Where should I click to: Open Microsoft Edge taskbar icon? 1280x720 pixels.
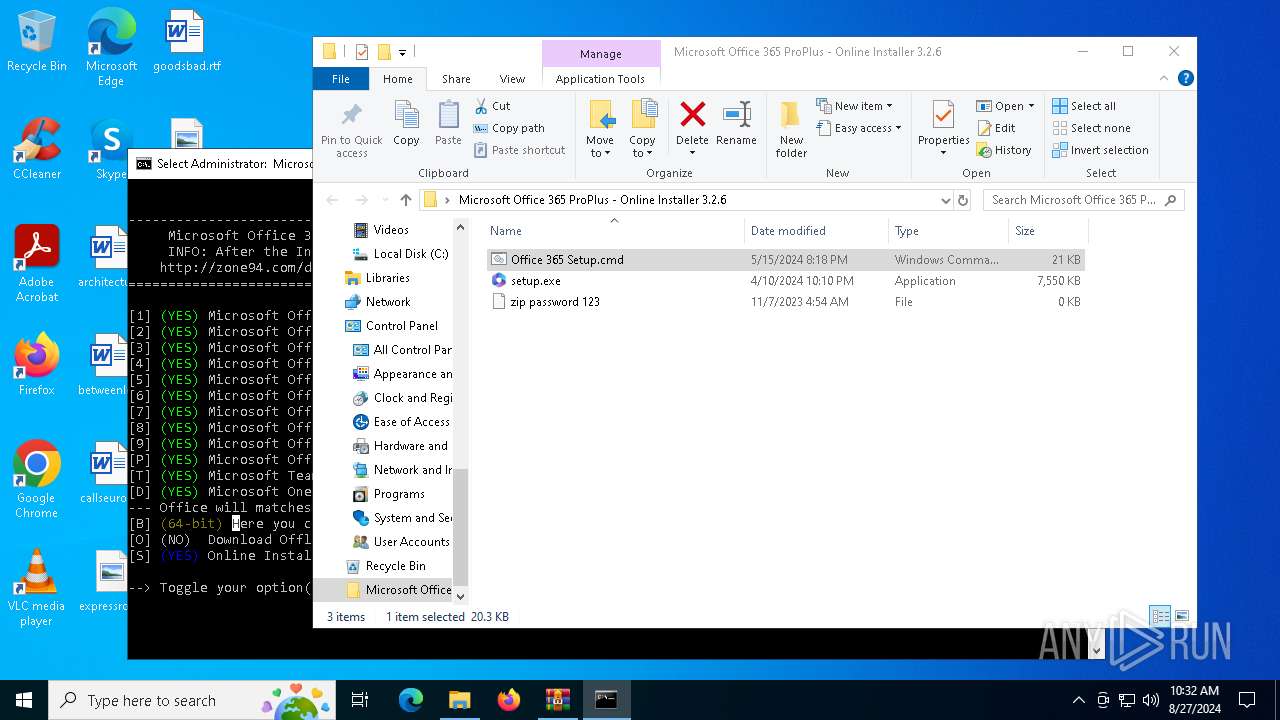(x=410, y=700)
